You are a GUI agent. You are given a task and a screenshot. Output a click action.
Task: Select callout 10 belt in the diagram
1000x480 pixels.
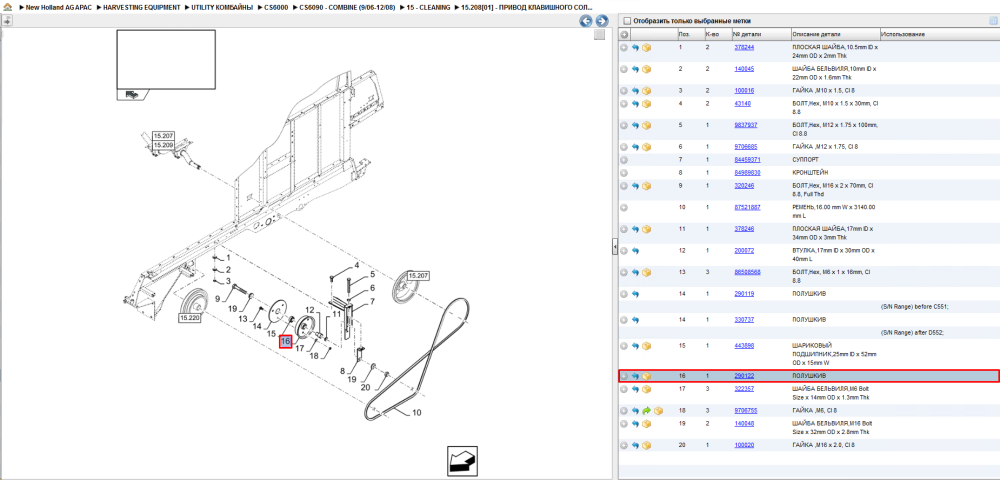pos(416,412)
